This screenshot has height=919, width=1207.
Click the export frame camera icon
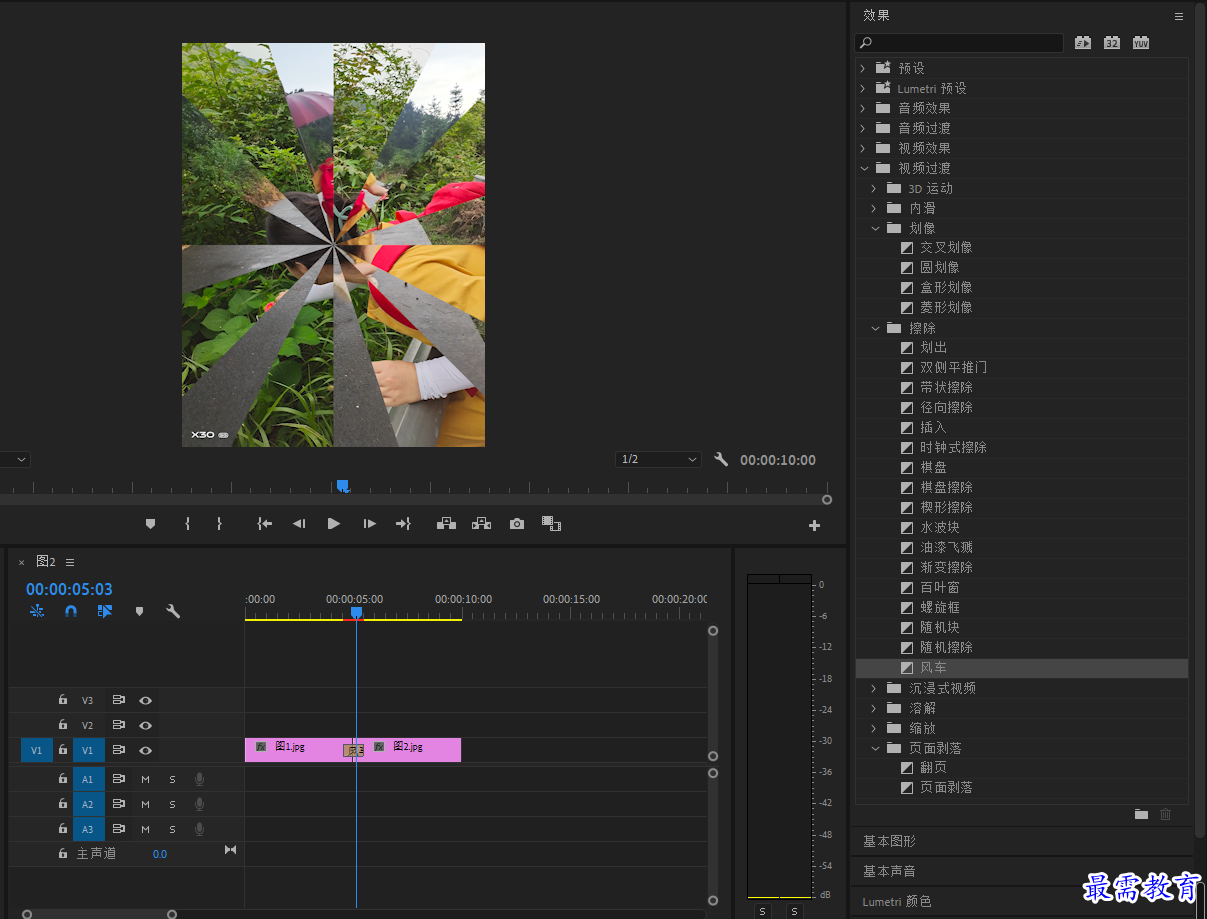click(516, 523)
